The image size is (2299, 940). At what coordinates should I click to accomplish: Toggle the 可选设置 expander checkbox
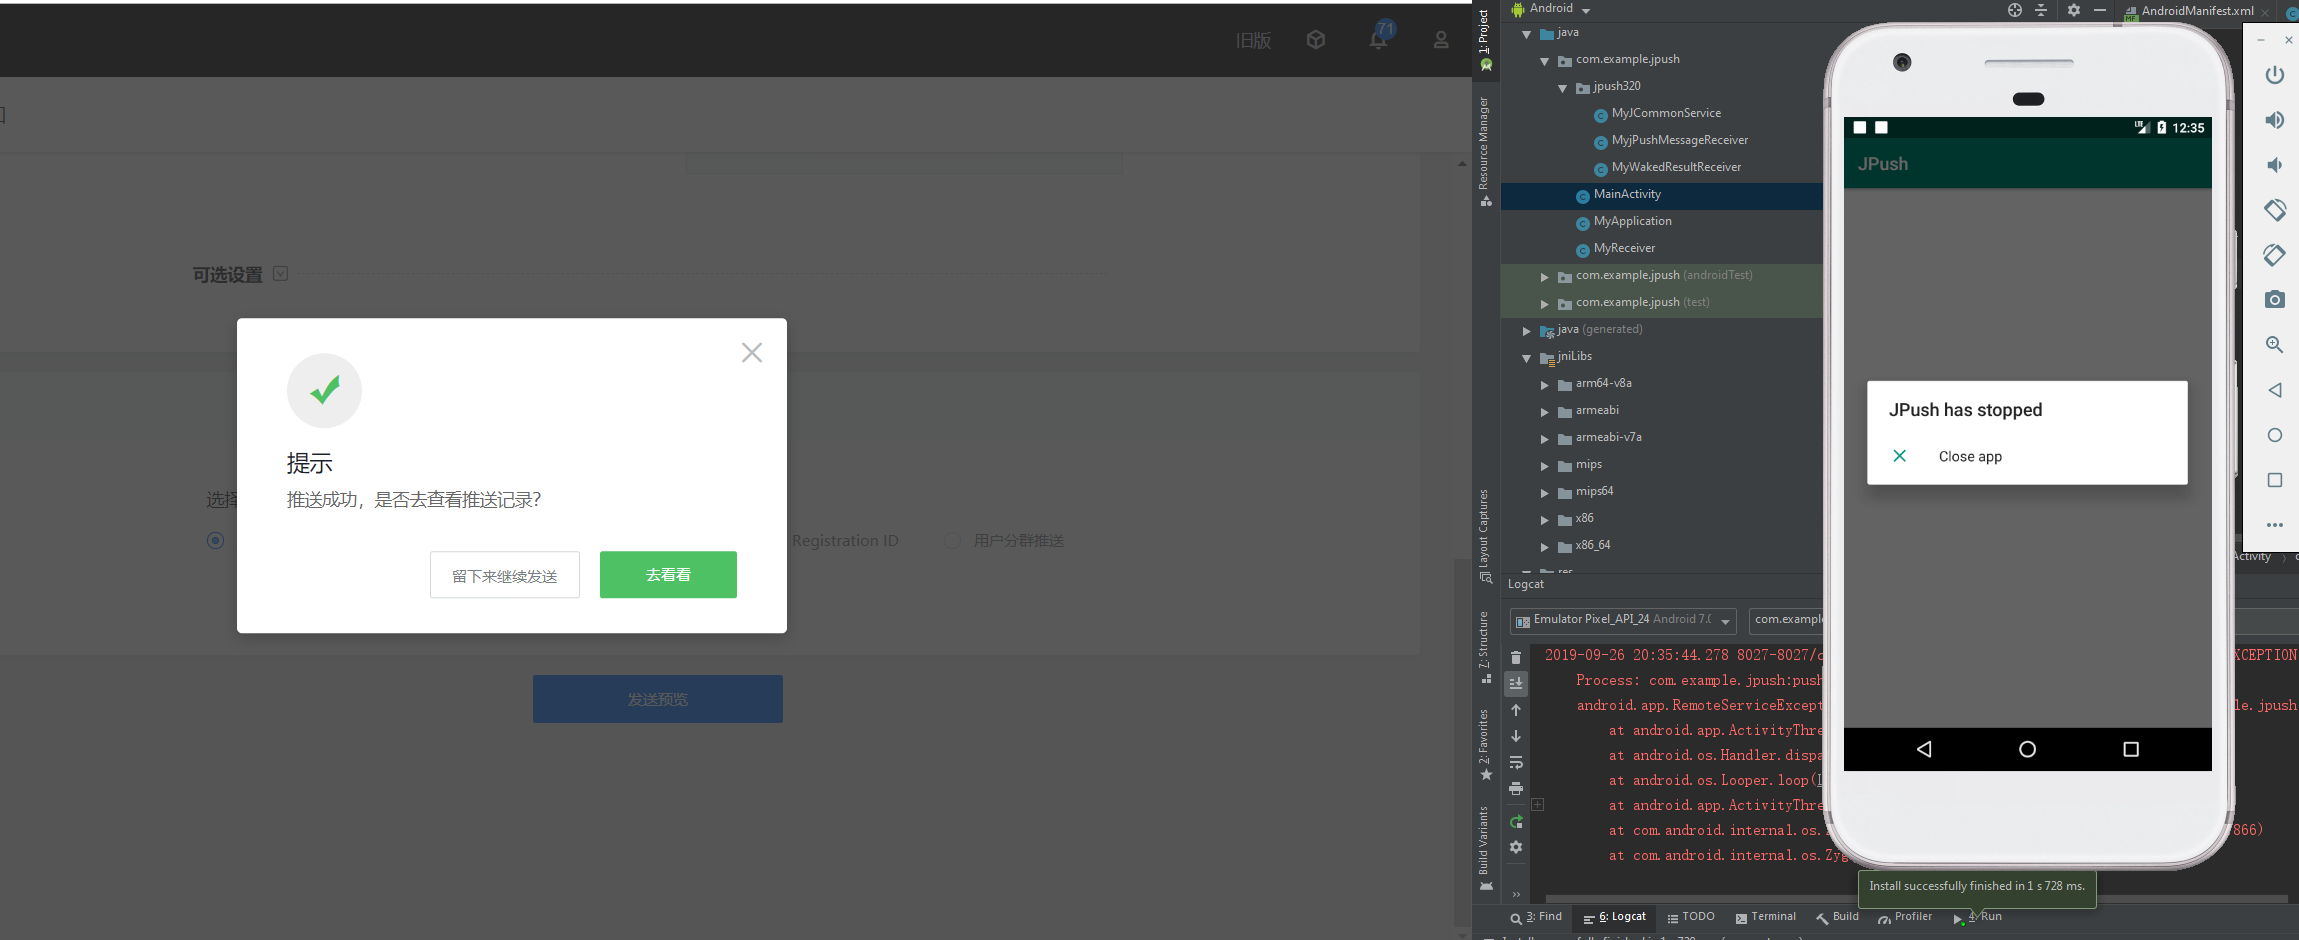click(x=281, y=274)
